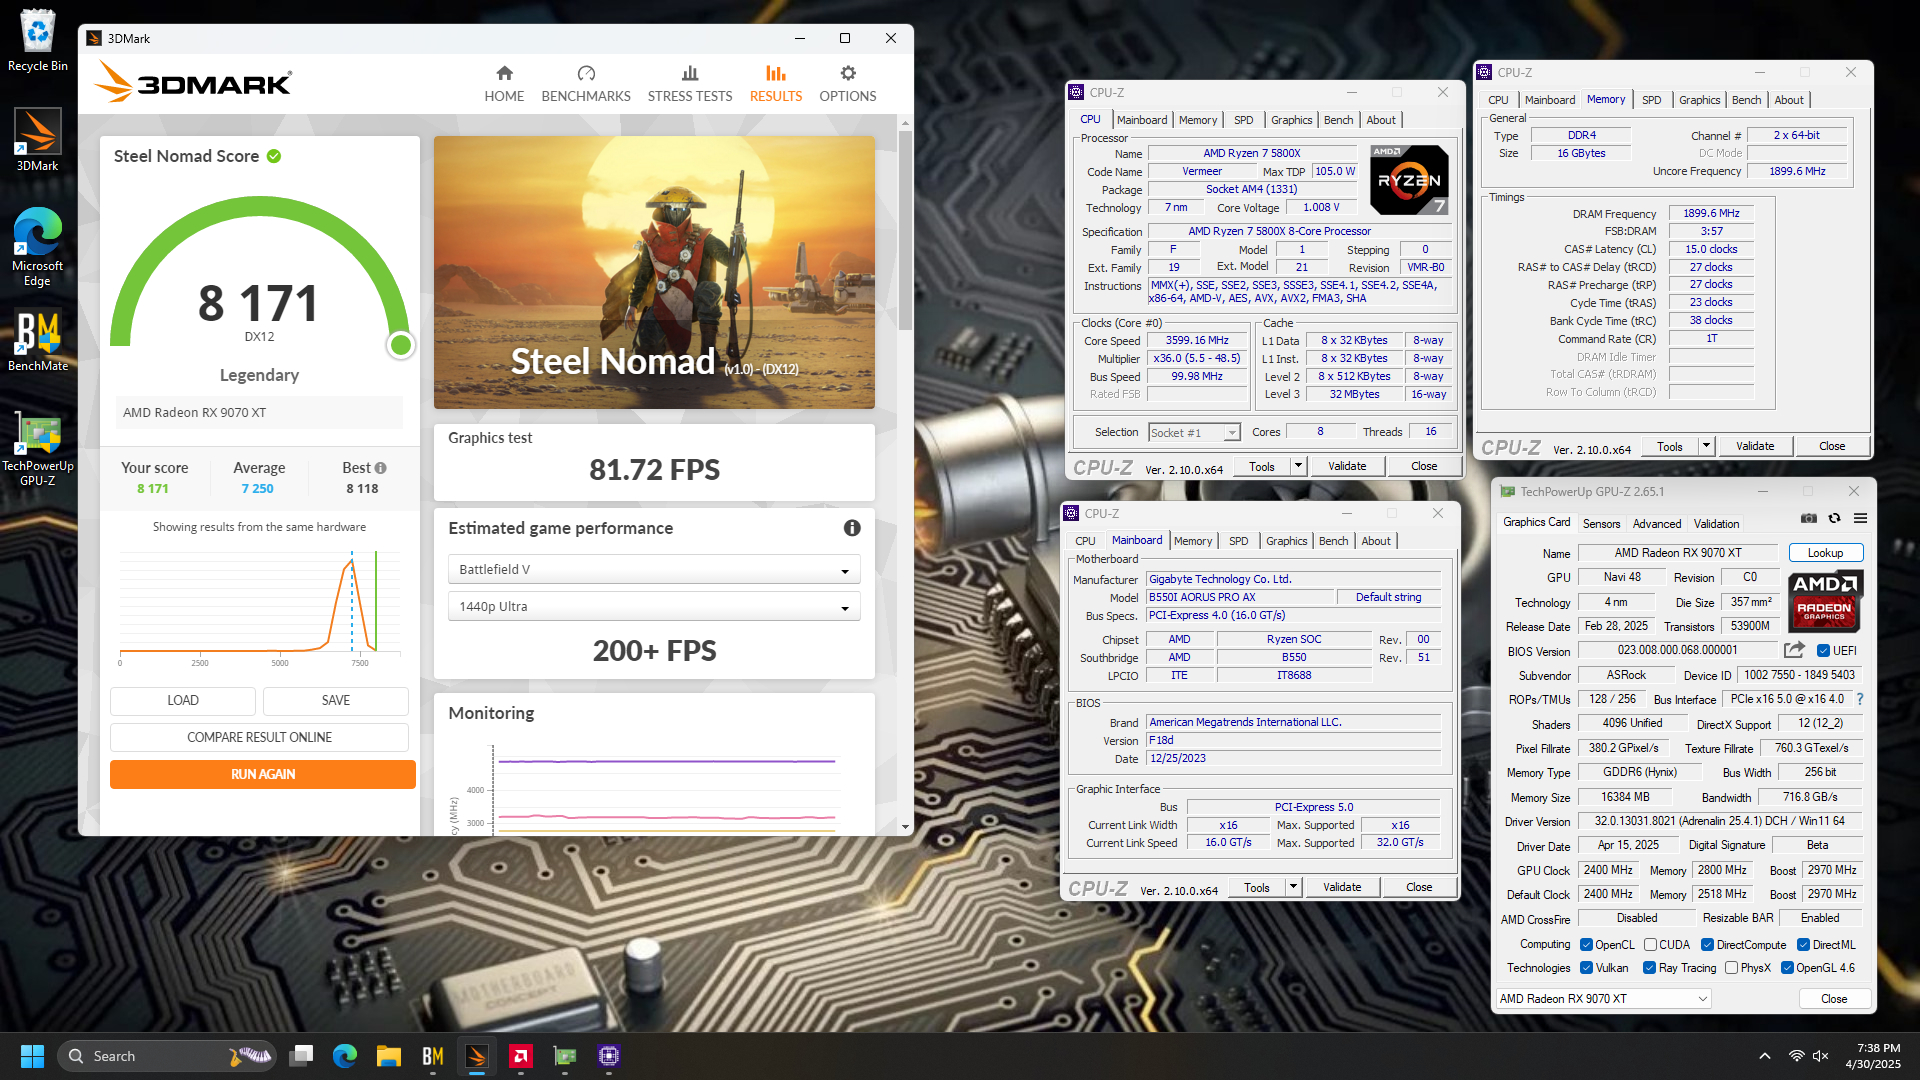Image resolution: width=1920 pixels, height=1080 pixels.
Task: Click the AMD Software taskbar icon
Action: click(521, 1056)
